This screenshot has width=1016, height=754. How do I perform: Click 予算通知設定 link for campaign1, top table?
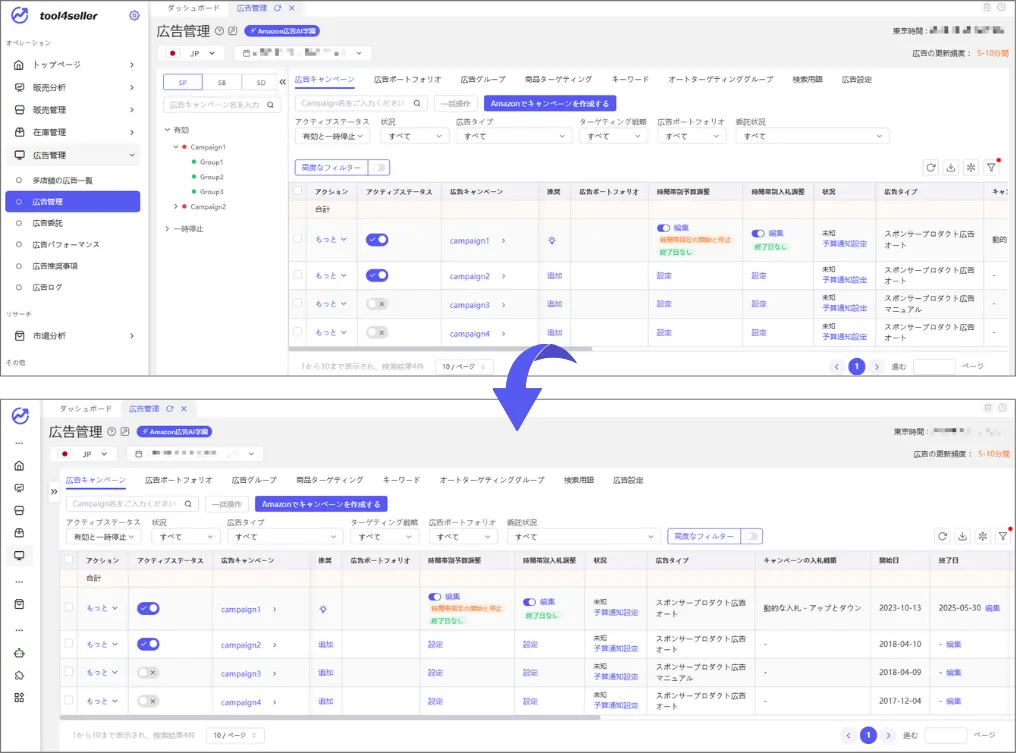click(844, 244)
